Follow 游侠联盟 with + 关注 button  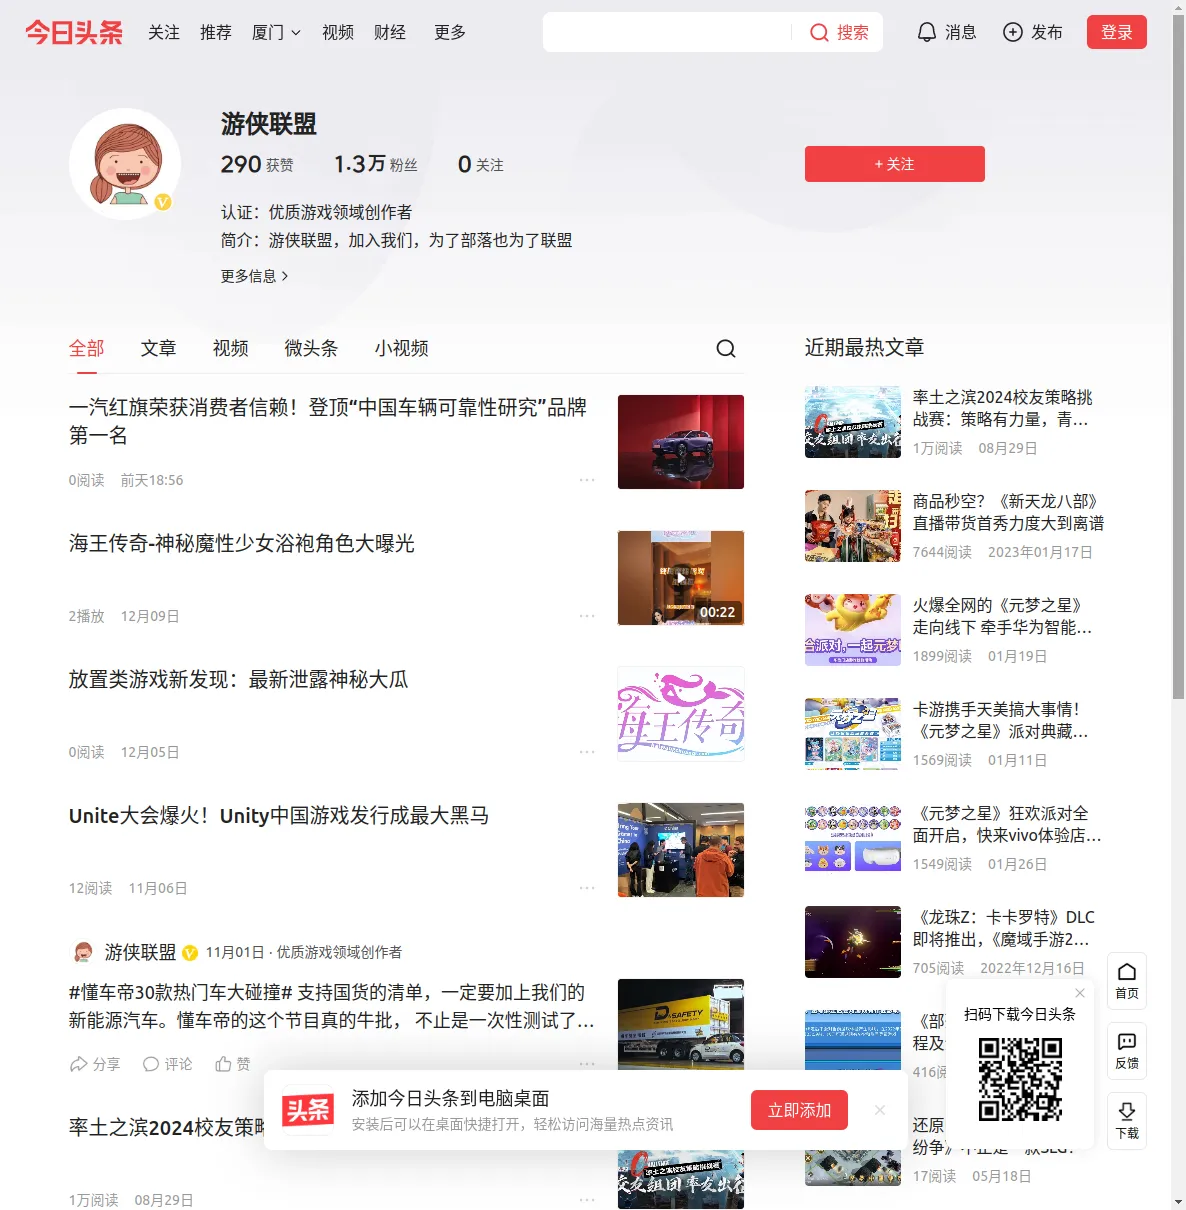coord(895,164)
